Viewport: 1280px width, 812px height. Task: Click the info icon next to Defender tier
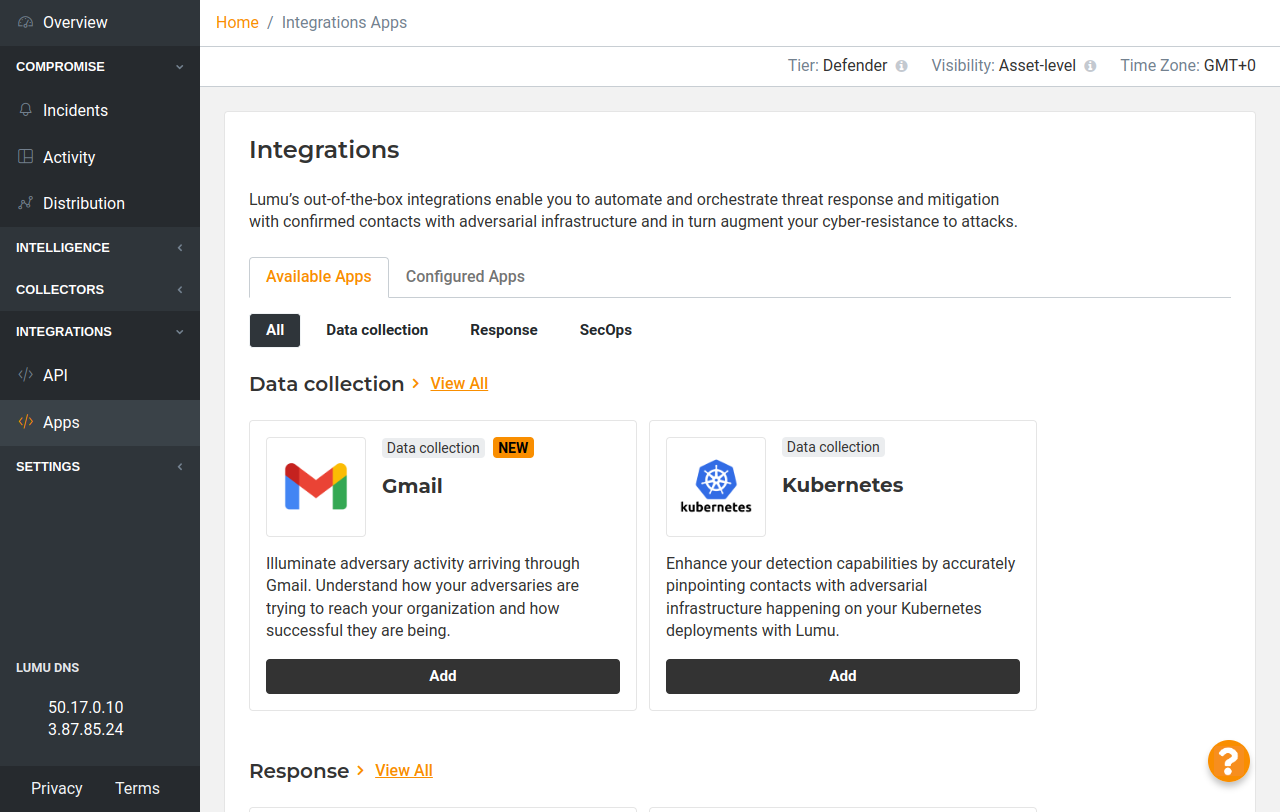pos(901,66)
